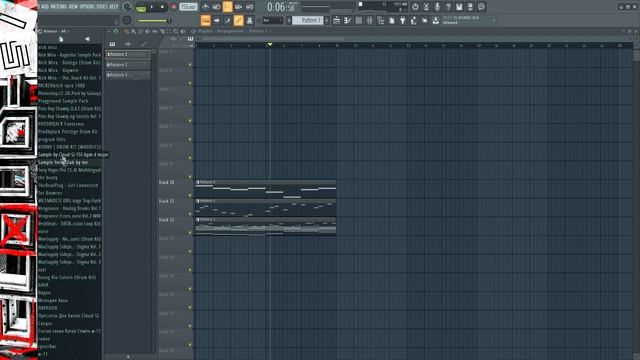Click the speech bubble icon in top toolbar

481,7
